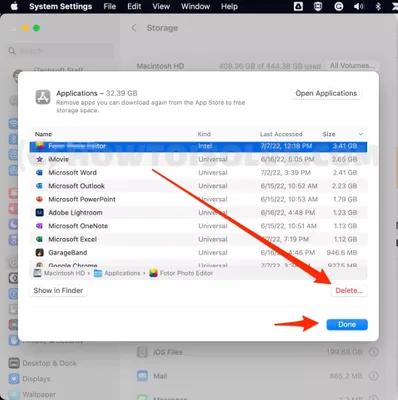The image size is (398, 400).
Task: Select the iMovie row name
Action: pos(59,159)
